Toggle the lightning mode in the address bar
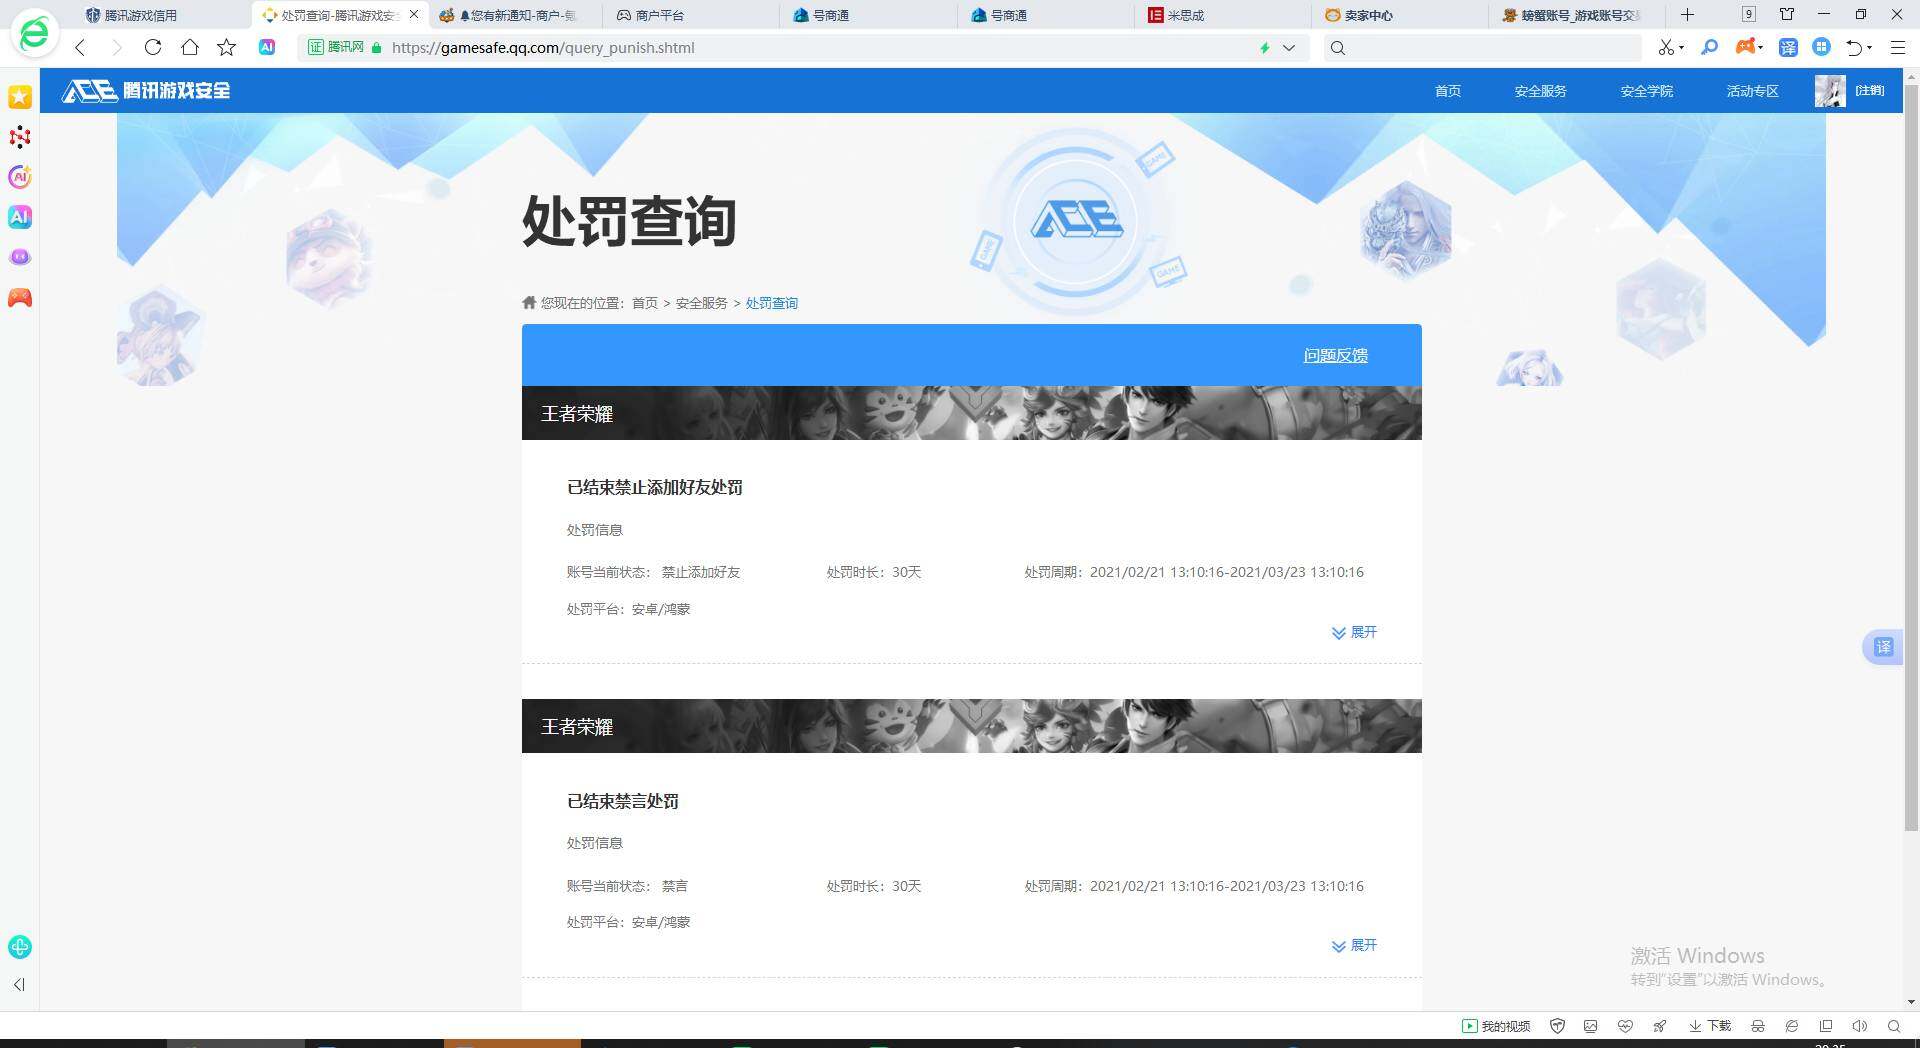The image size is (1920, 1048). pos(1264,47)
